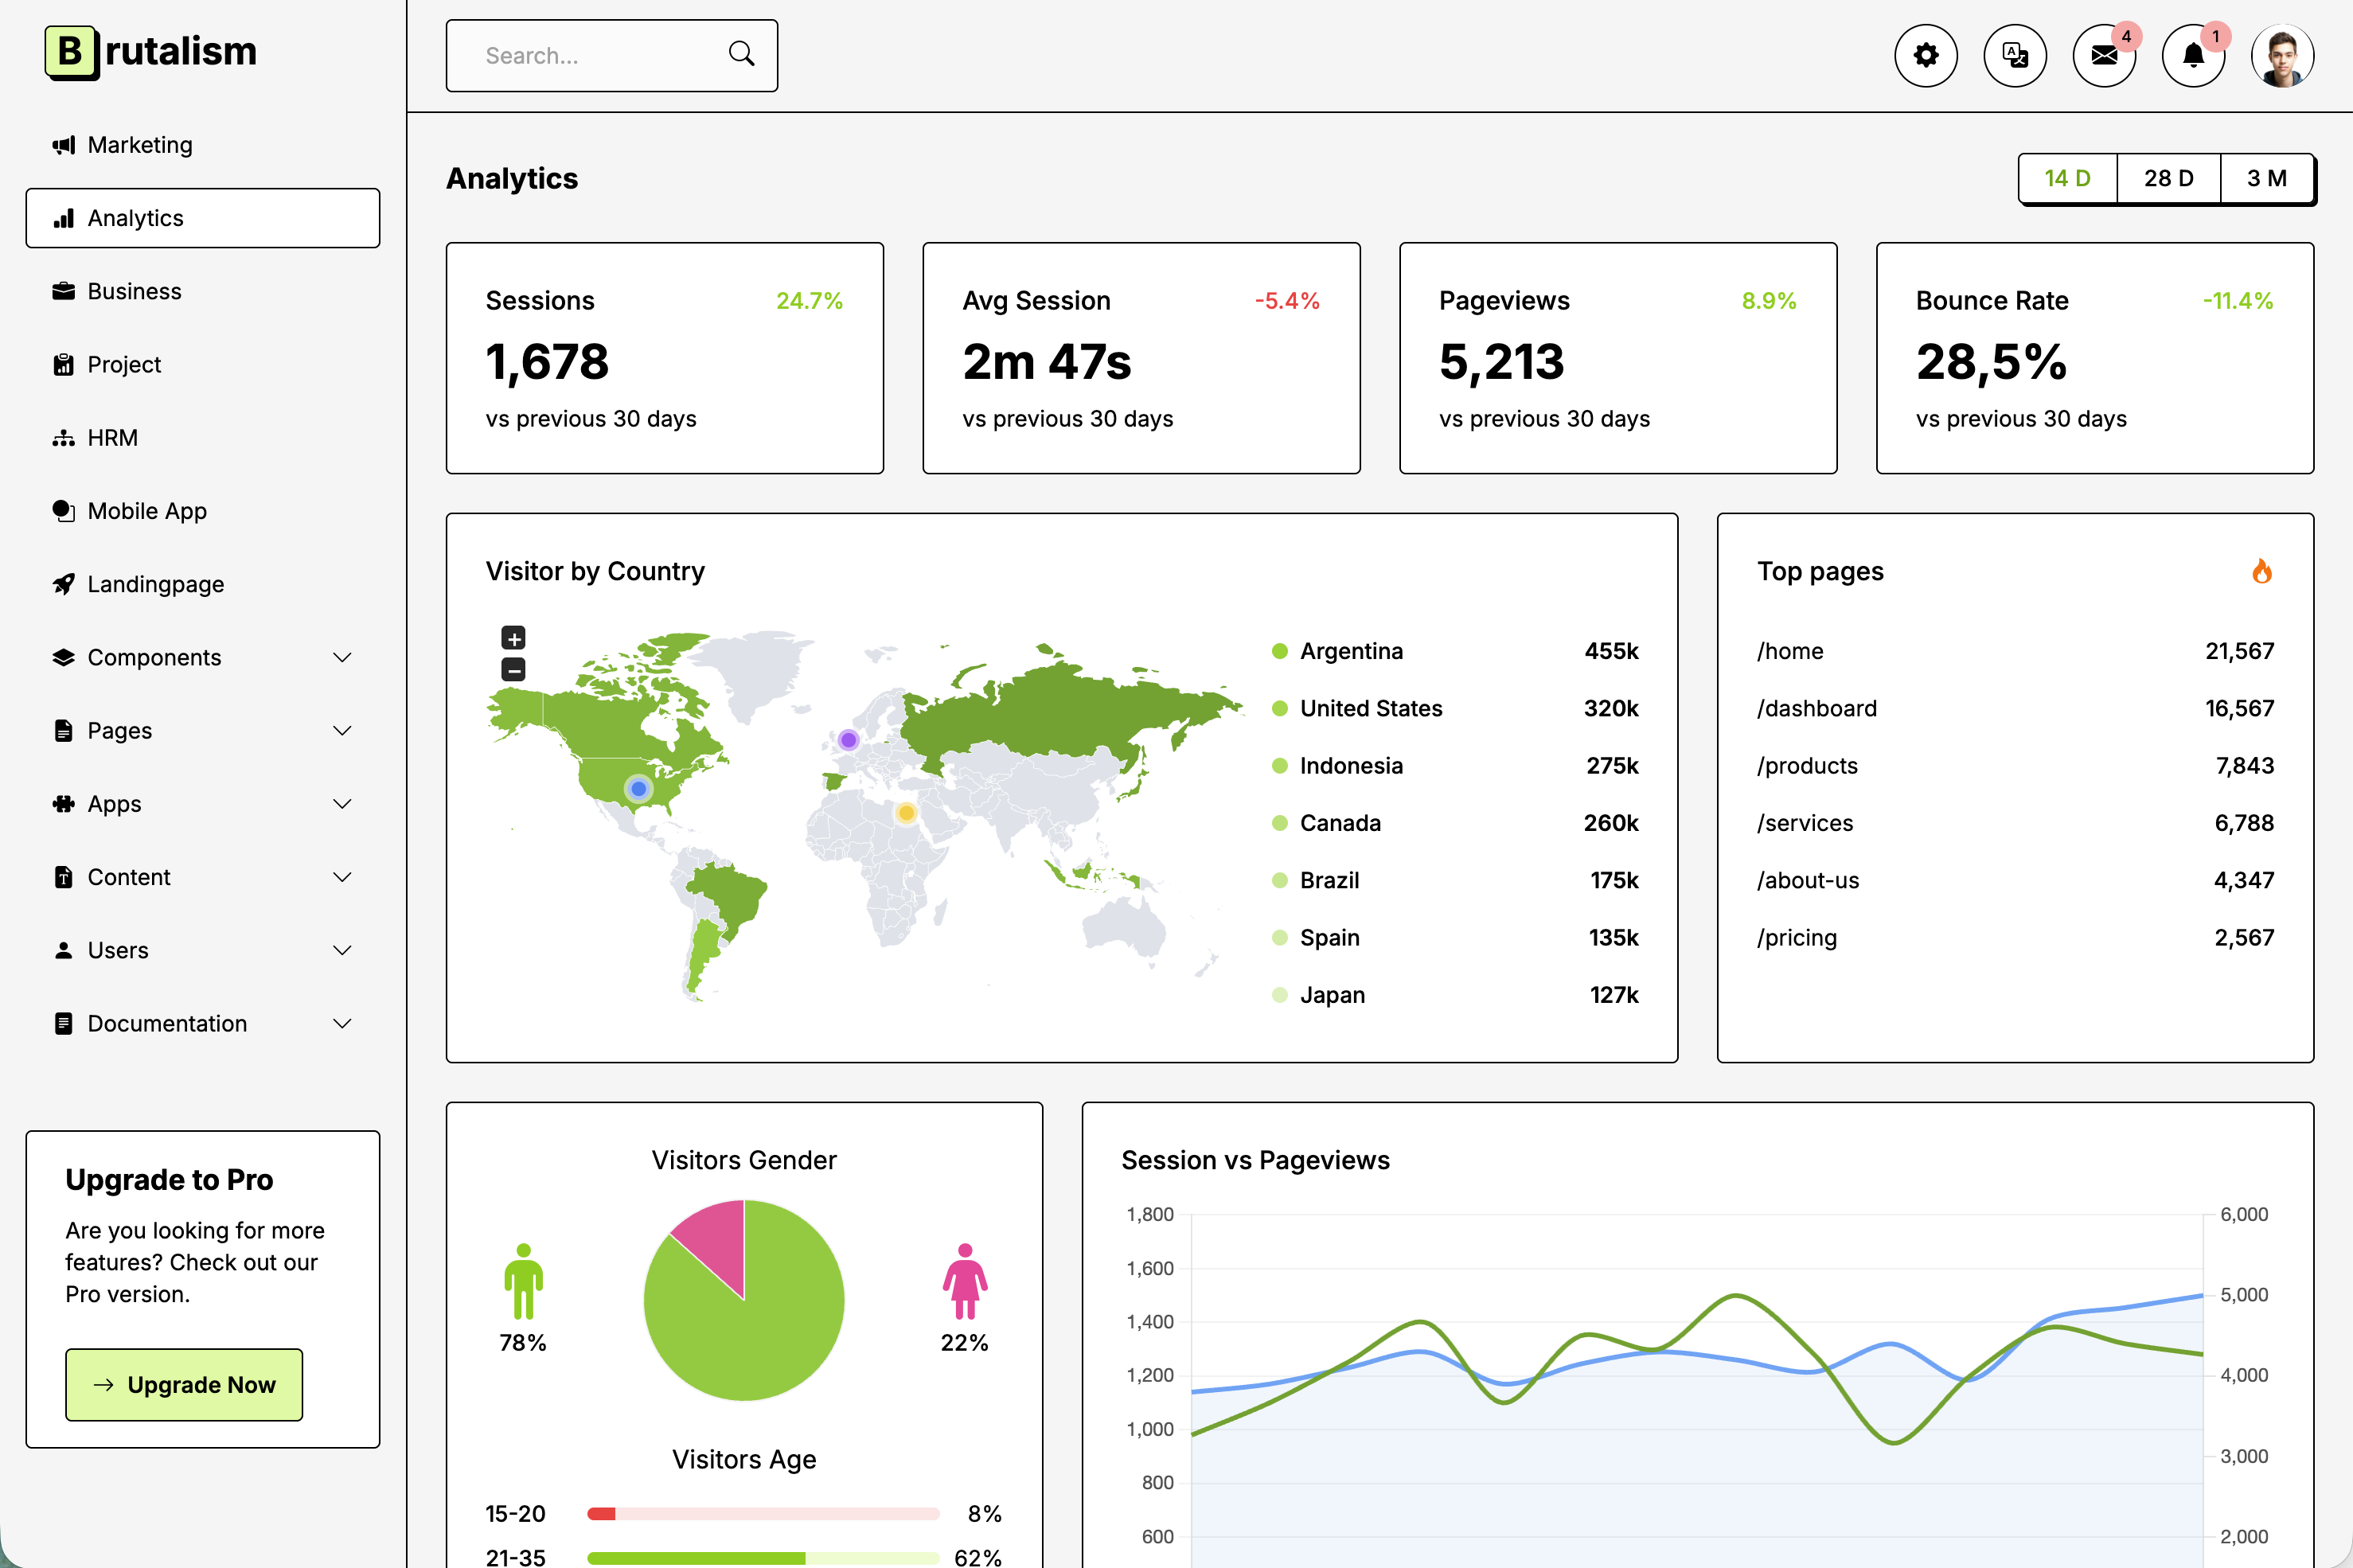This screenshot has width=2353, height=1568.
Task: Expand the Apps menu chevron
Action: click(x=342, y=804)
